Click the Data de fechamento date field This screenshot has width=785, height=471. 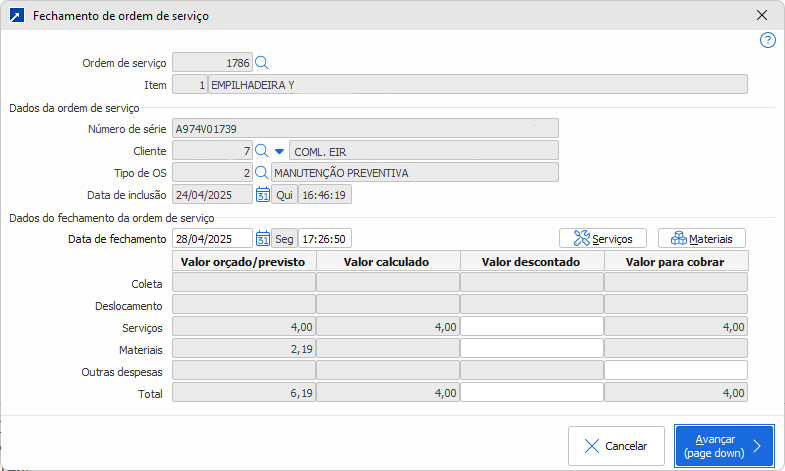(x=212, y=239)
